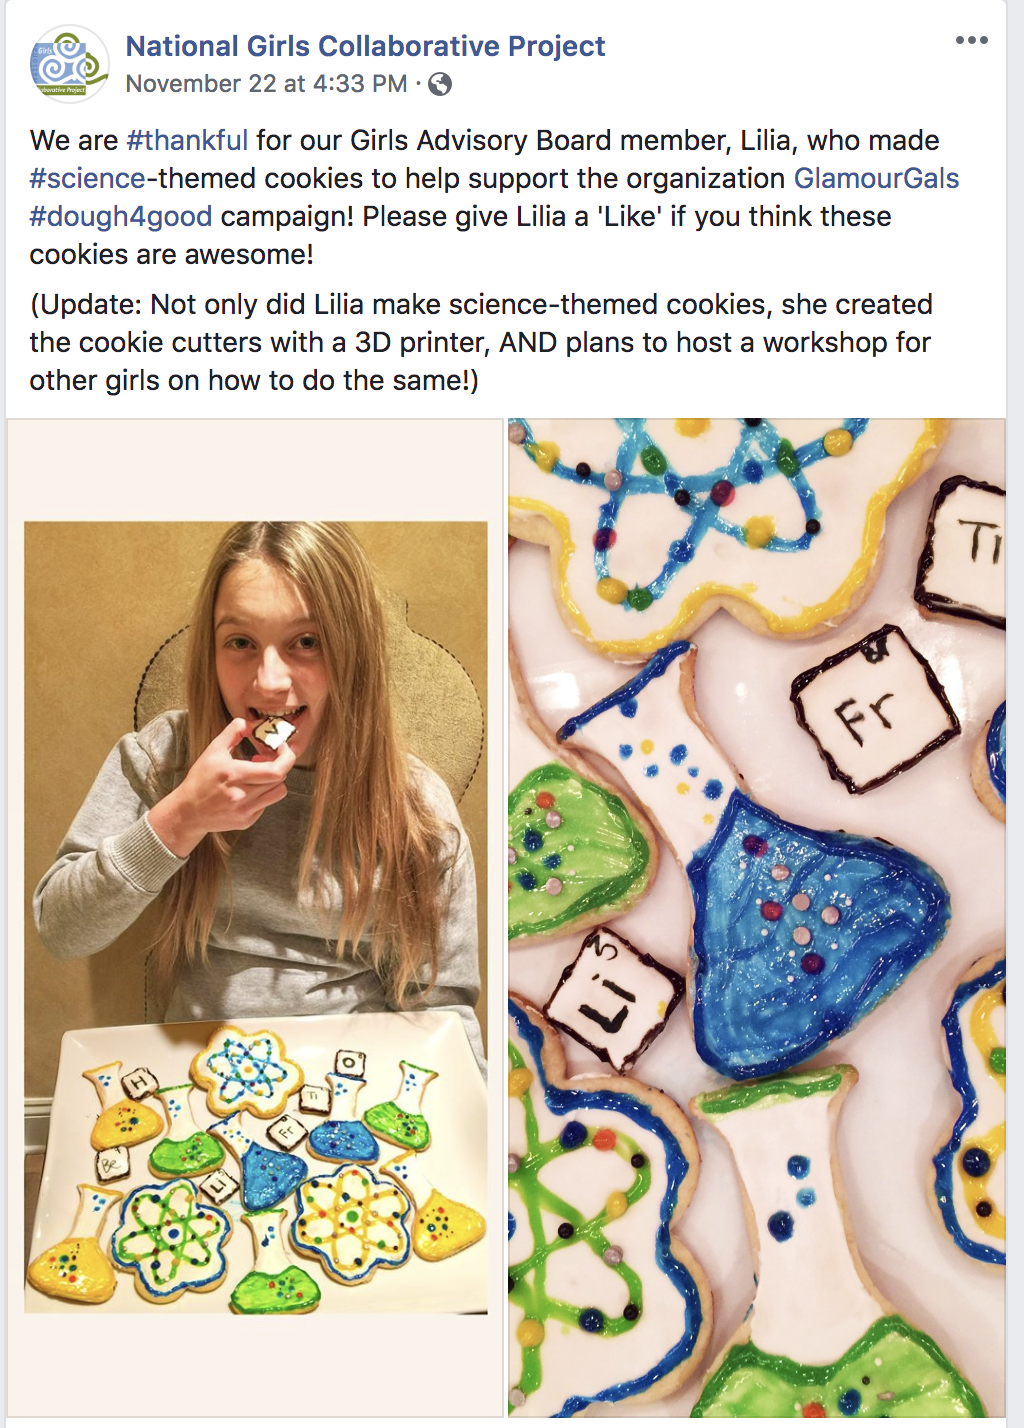Open the November 22 at 4:33 PM timestamp
The height and width of the screenshot is (1428, 1024).
click(x=266, y=84)
